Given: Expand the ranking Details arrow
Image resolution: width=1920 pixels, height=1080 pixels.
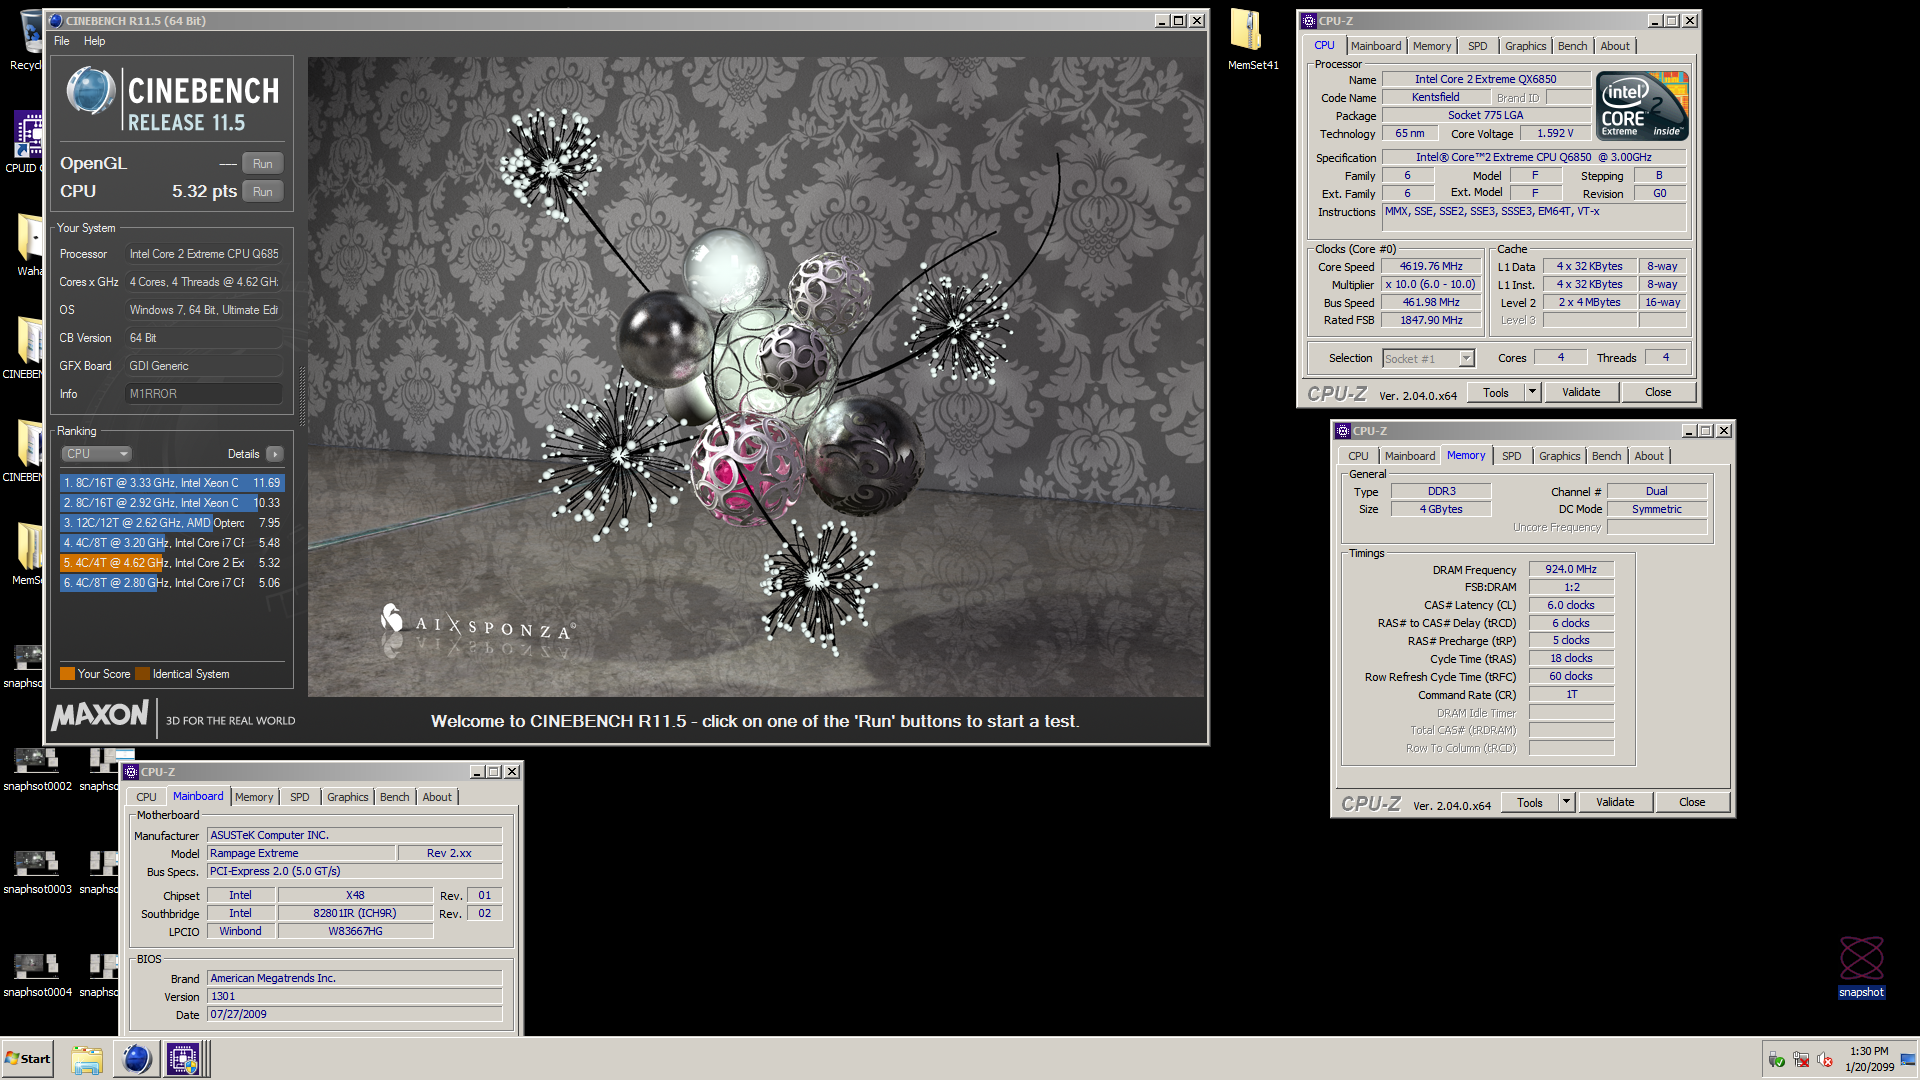Looking at the screenshot, I should click(x=275, y=454).
